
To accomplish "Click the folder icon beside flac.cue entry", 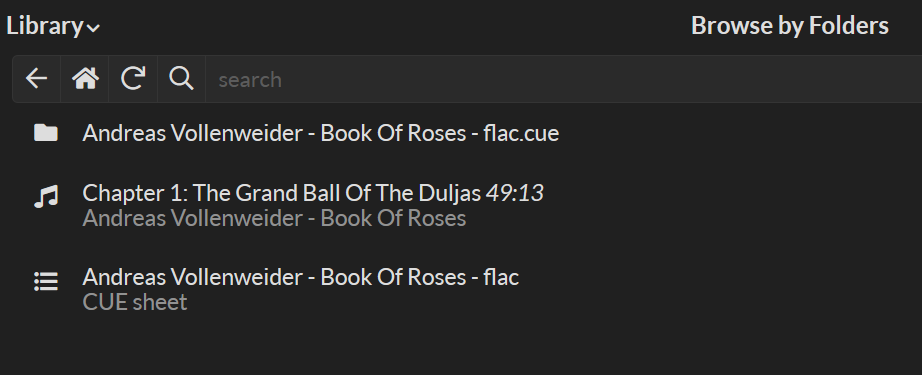I will pos(46,133).
